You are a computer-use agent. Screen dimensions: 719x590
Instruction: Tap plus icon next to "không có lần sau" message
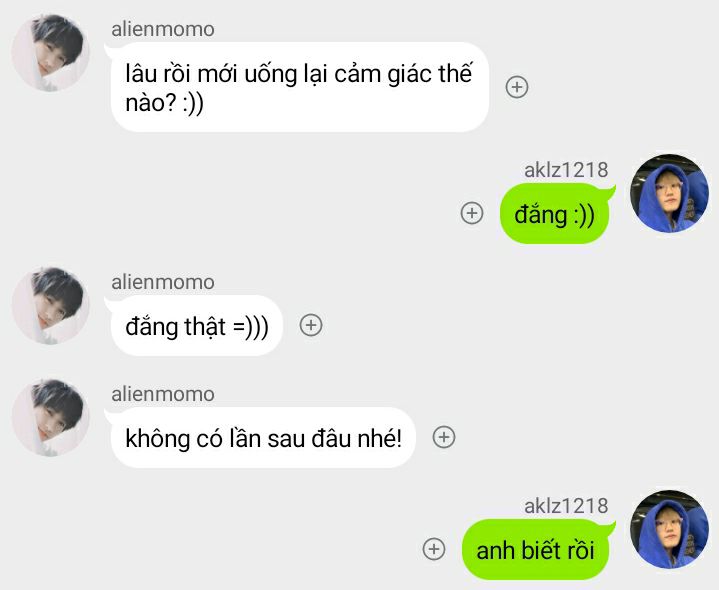pyautogui.click(x=444, y=437)
